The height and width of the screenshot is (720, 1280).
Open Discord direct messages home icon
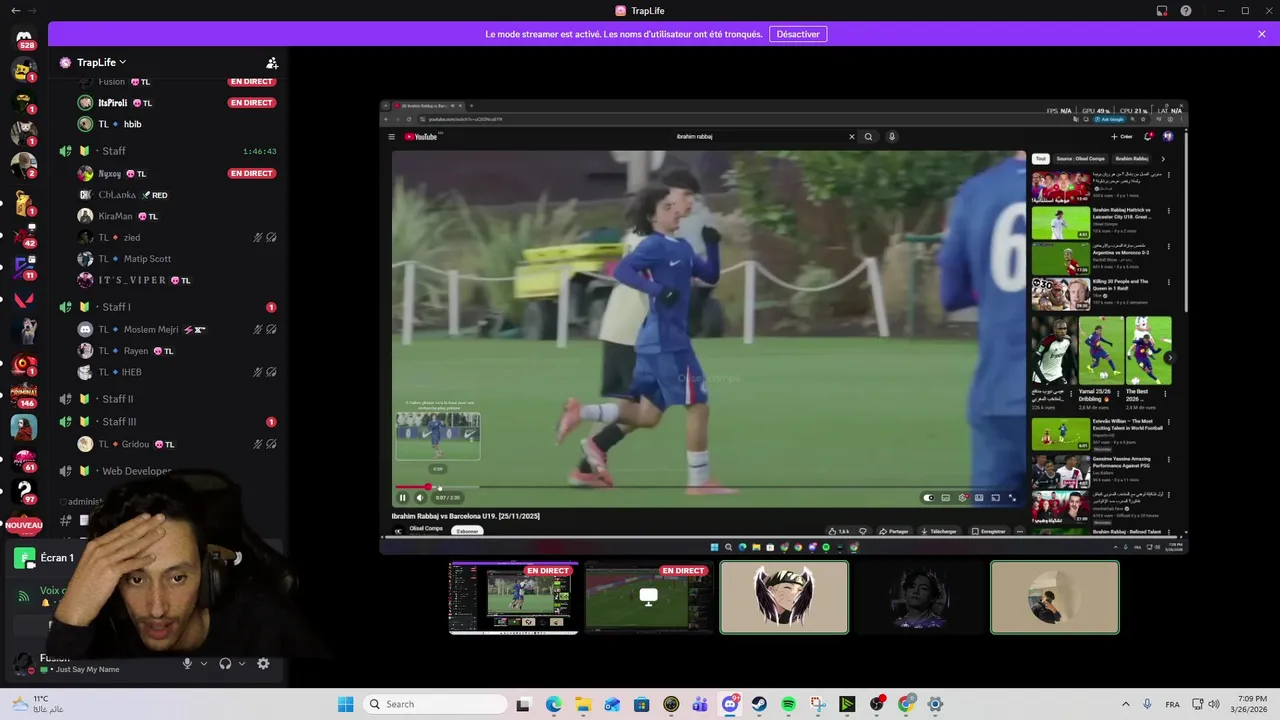coord(24,36)
